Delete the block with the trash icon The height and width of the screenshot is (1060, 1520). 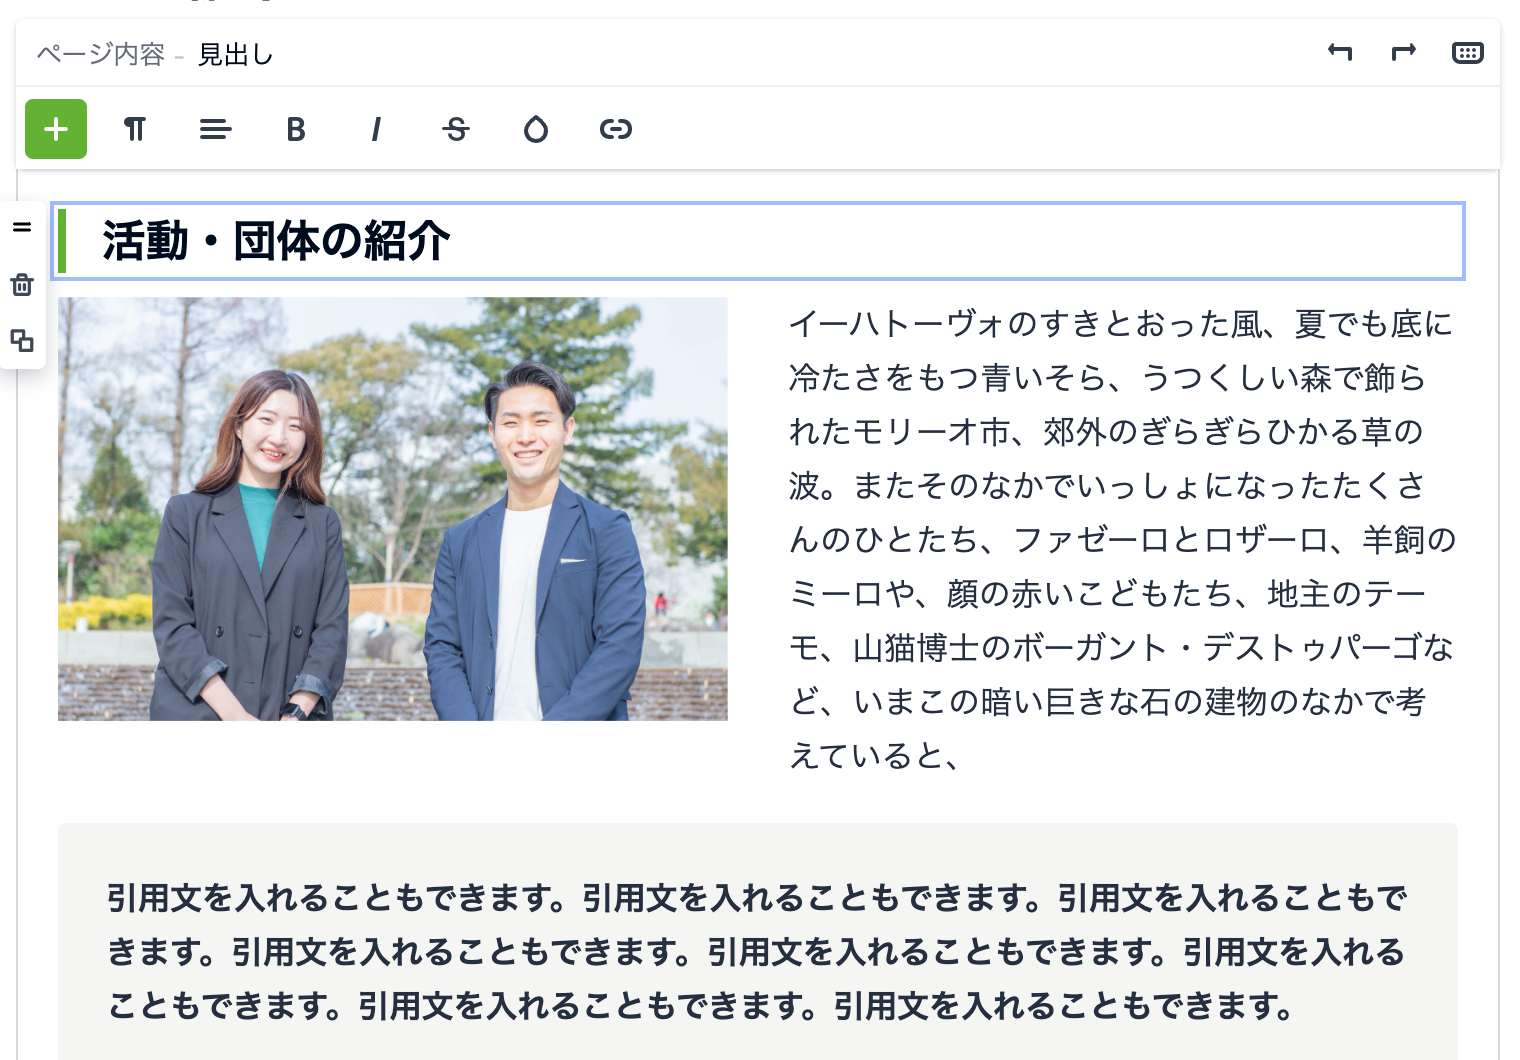(22, 285)
